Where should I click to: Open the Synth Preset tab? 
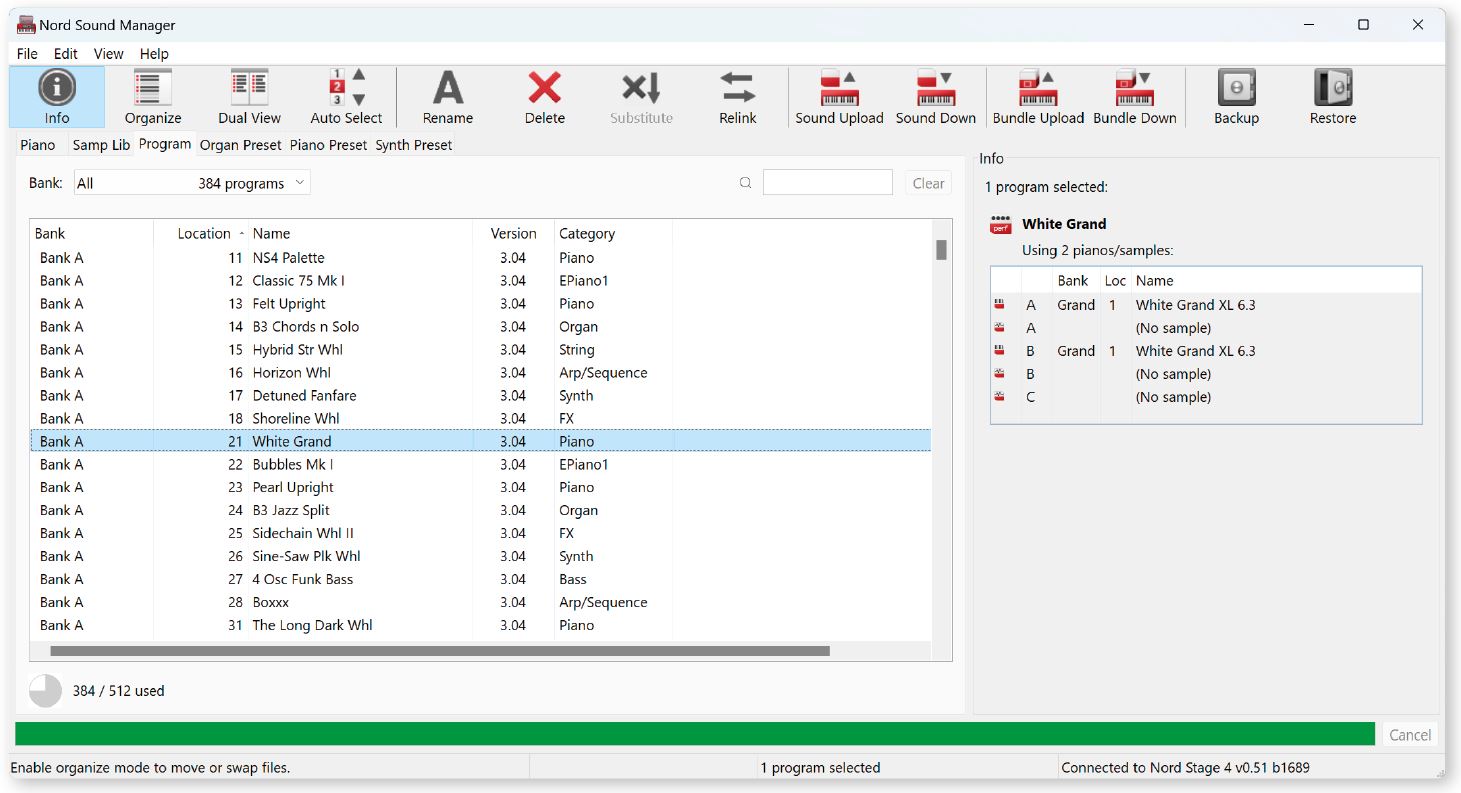414,145
